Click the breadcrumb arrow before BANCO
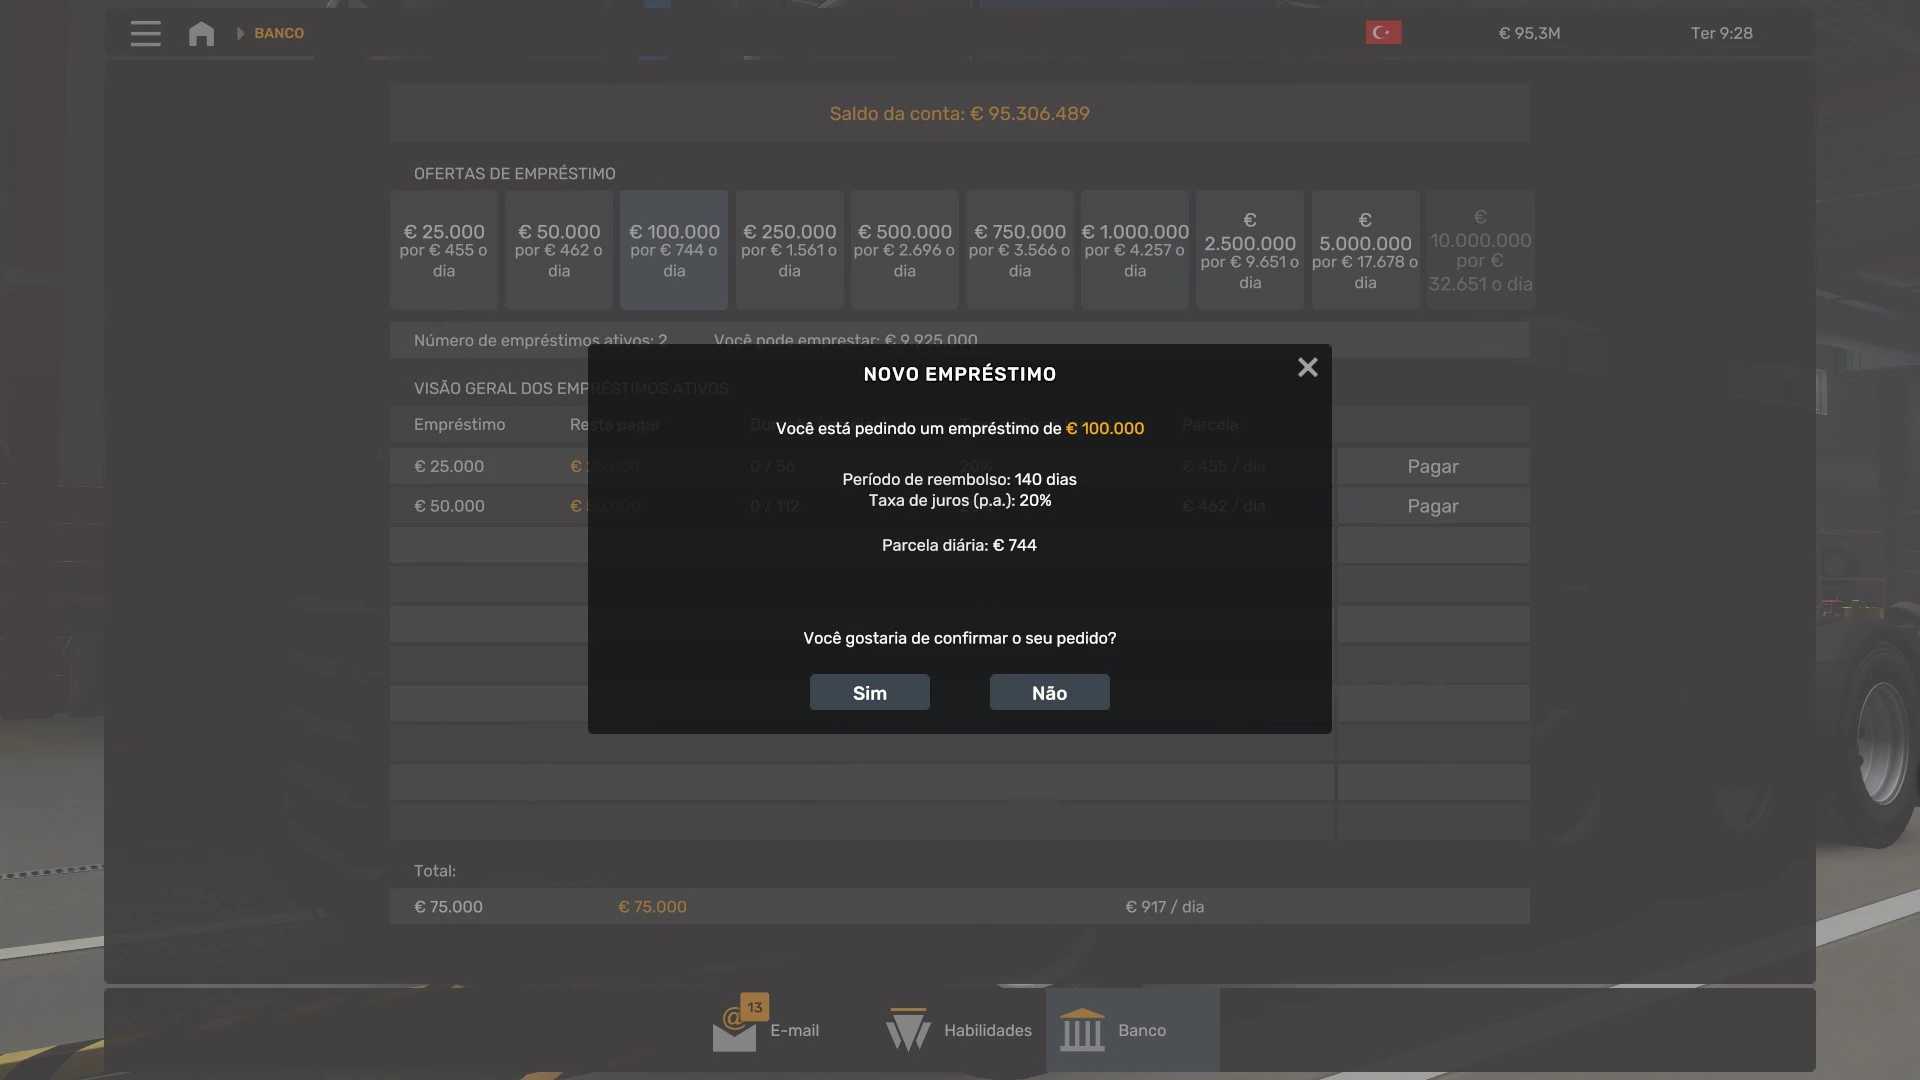Image resolution: width=1920 pixels, height=1080 pixels. (240, 33)
